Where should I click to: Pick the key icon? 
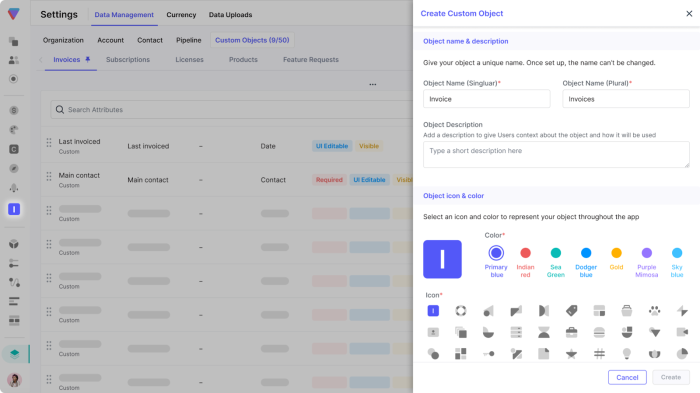488,354
